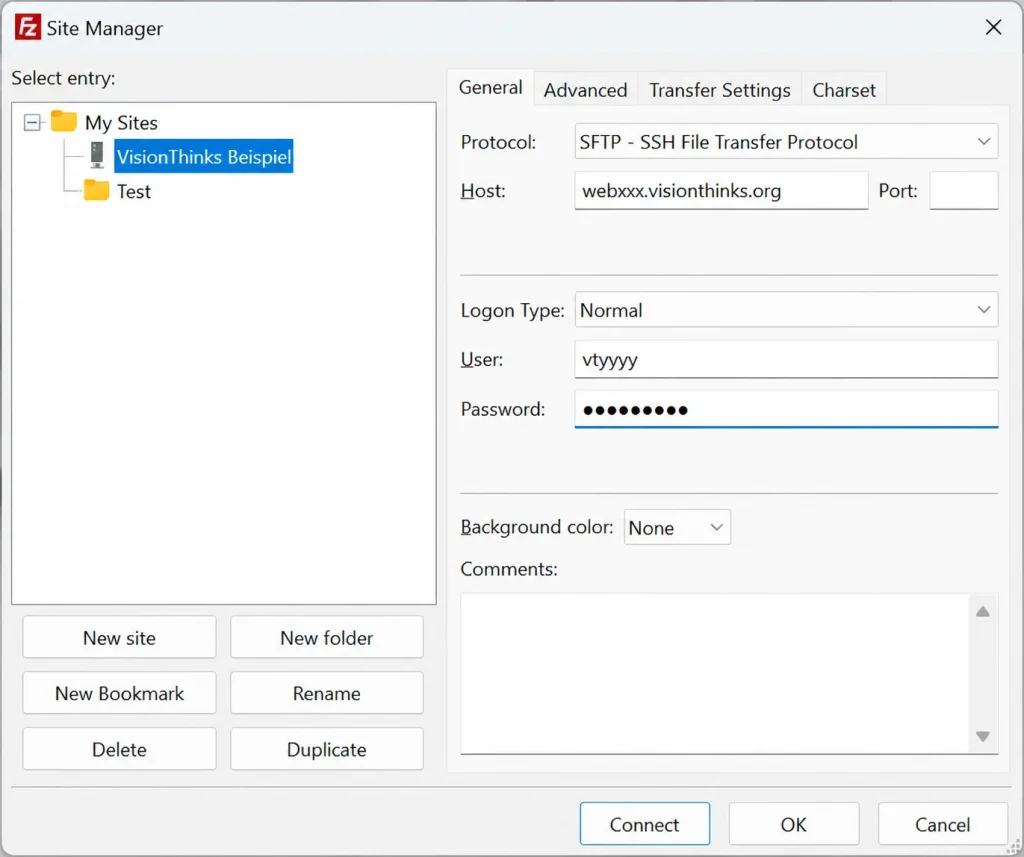Switch to the General tab

click(490, 88)
